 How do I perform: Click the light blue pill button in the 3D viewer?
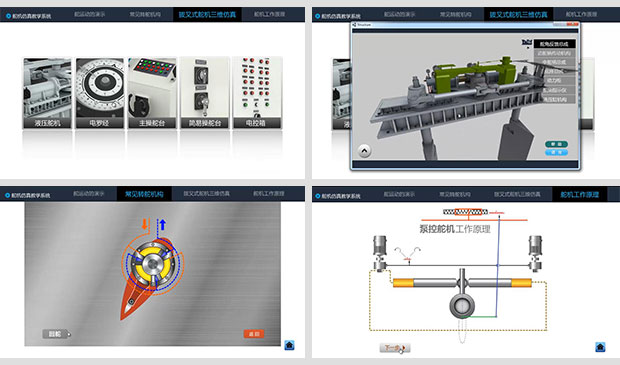[556, 152]
